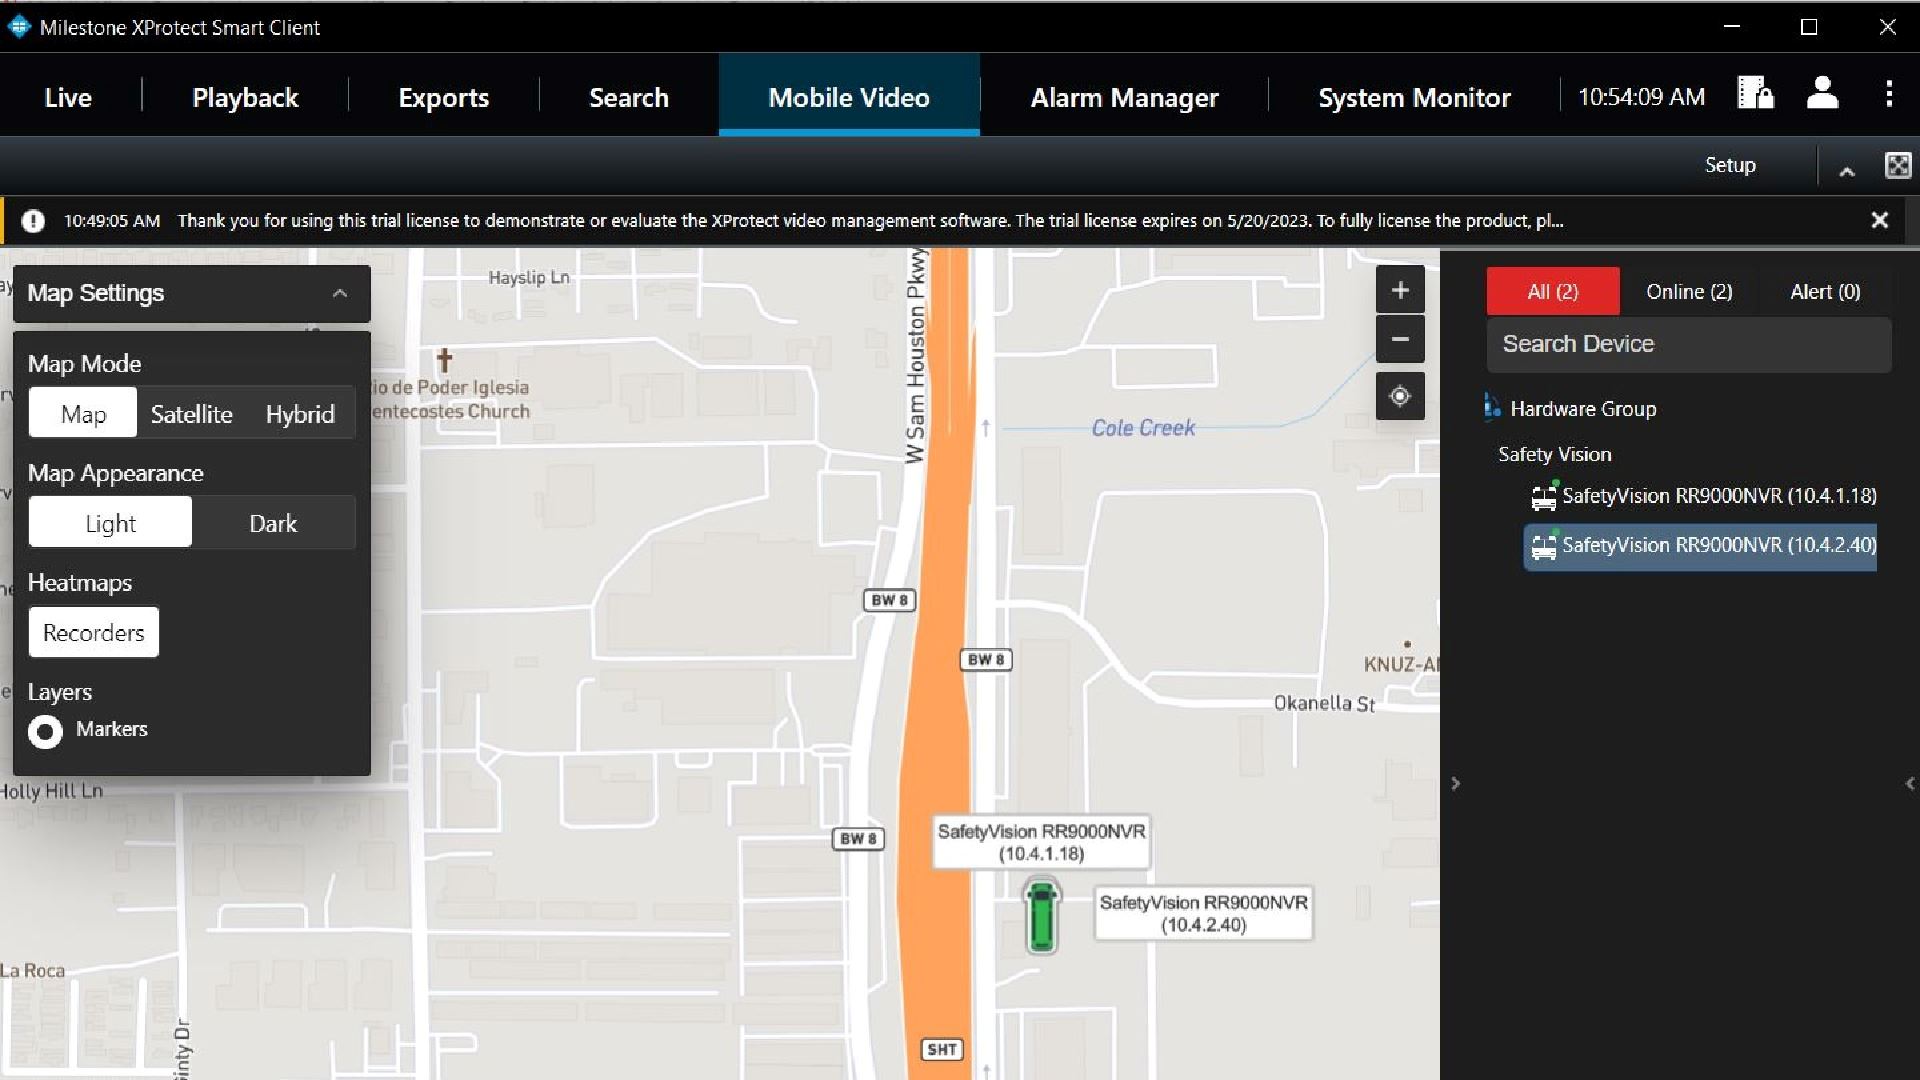The width and height of the screenshot is (1920, 1080).
Task: Click the bus icon for device 10.4.1.18
Action: 1544,496
